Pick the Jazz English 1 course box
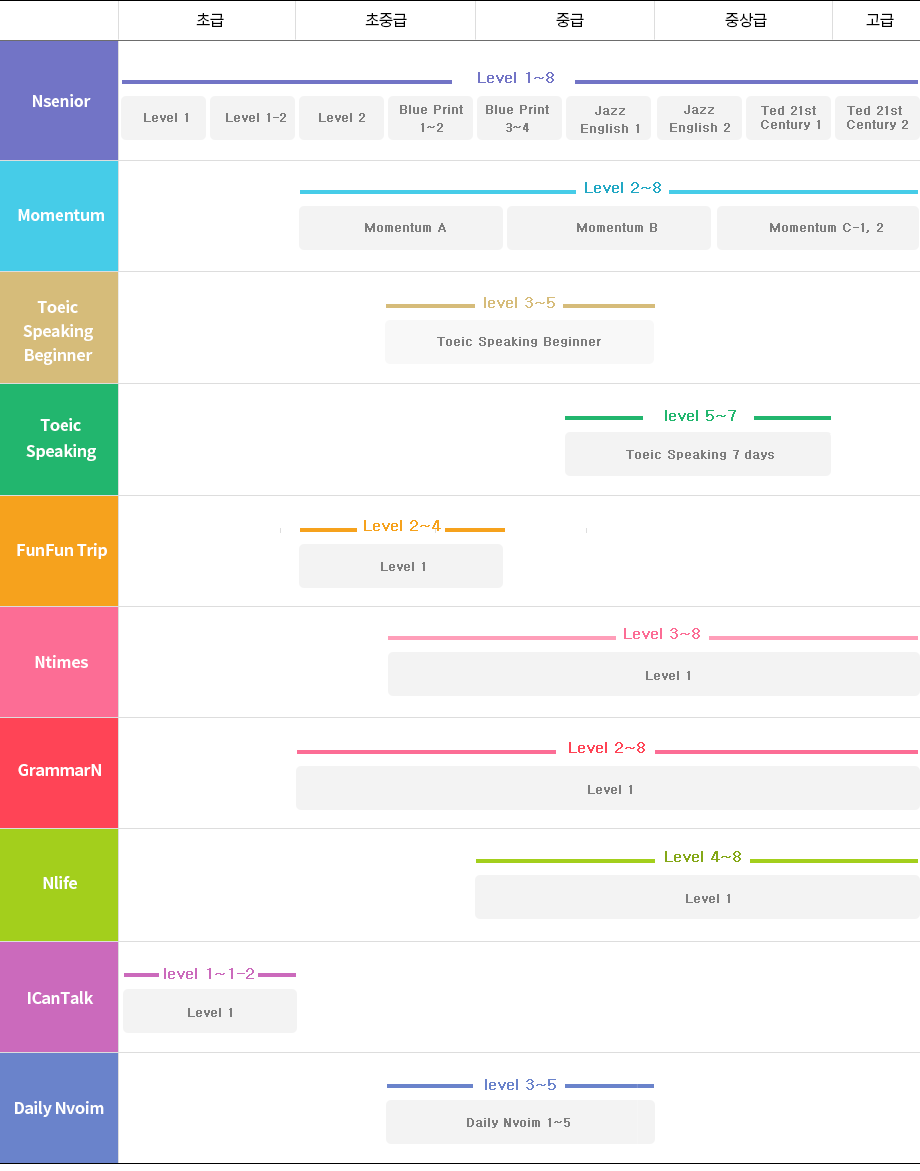Viewport: 920px width, 1171px height. point(609,118)
